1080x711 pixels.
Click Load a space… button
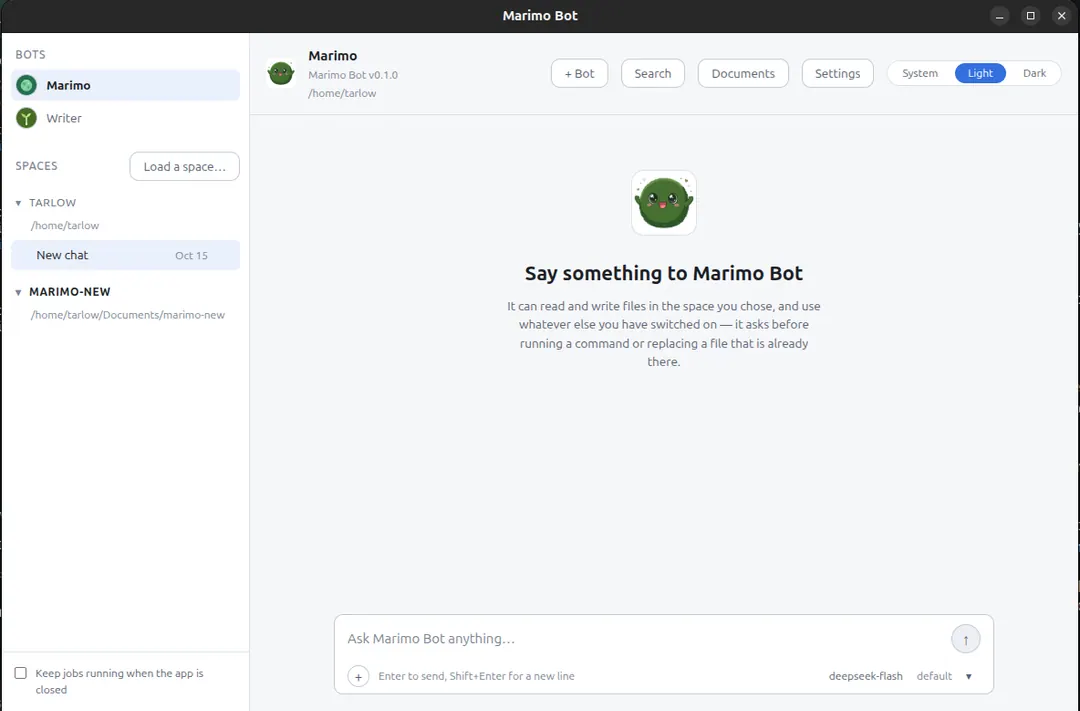click(184, 167)
